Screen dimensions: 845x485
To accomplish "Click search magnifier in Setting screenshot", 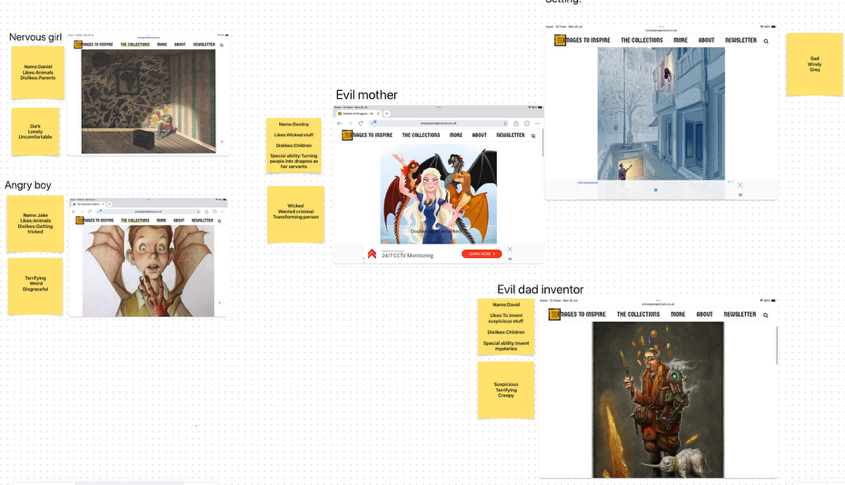I will pos(766,41).
